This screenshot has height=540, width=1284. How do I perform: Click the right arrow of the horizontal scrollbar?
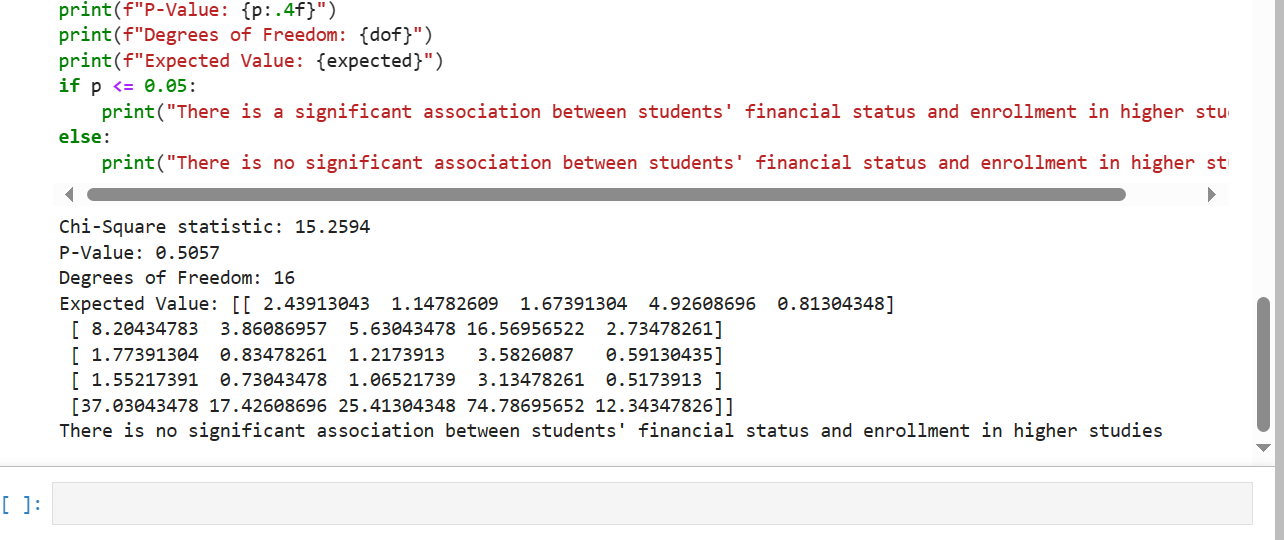(1213, 194)
